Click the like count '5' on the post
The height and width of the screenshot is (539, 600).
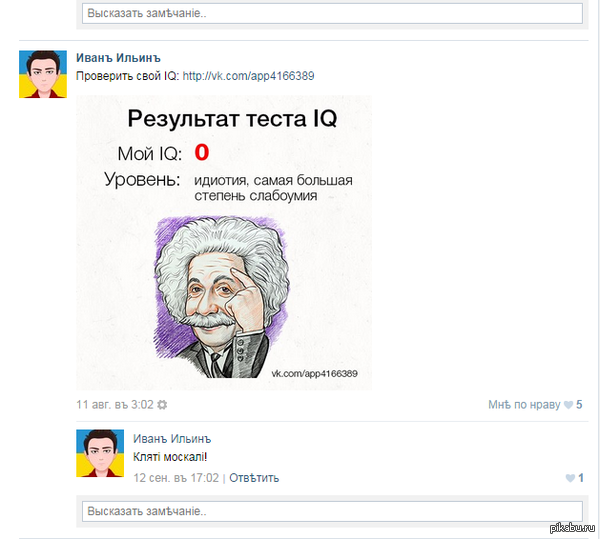click(x=579, y=404)
